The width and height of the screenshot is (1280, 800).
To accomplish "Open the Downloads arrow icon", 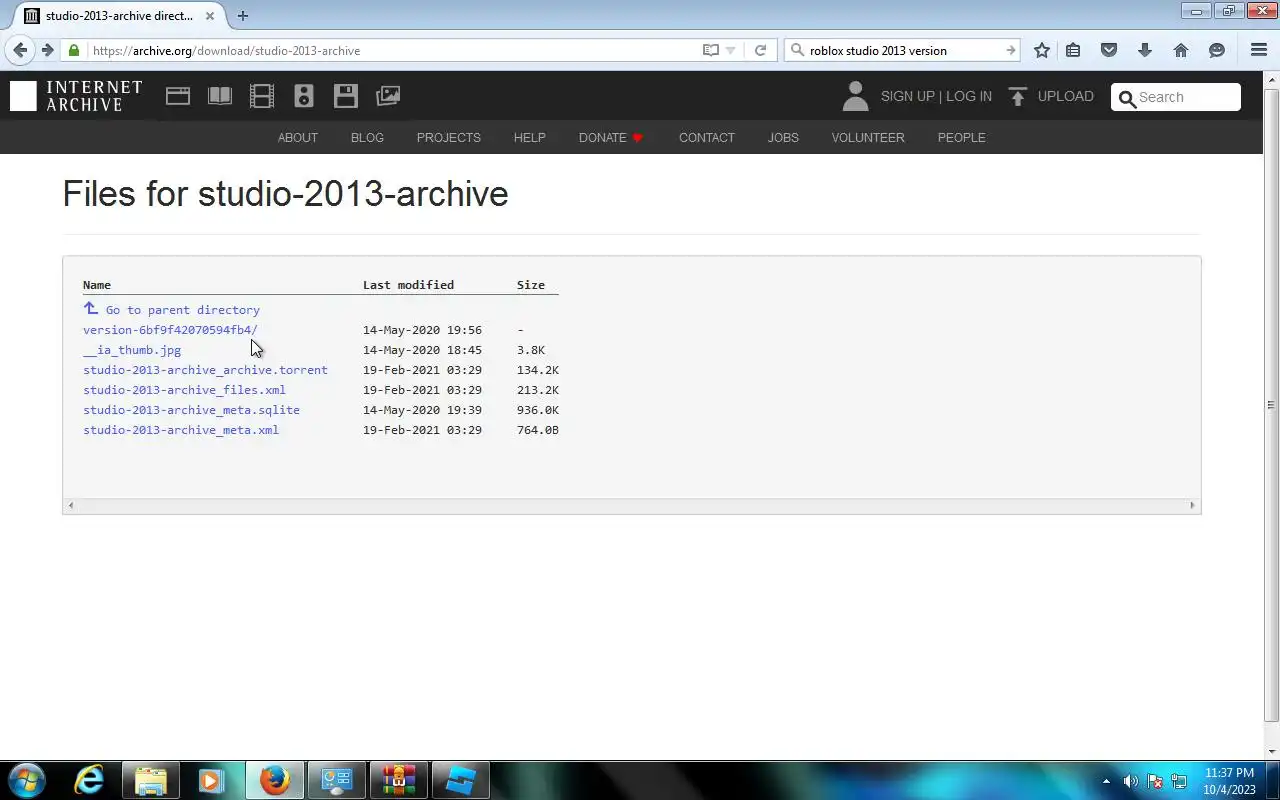I will click(x=1145, y=50).
